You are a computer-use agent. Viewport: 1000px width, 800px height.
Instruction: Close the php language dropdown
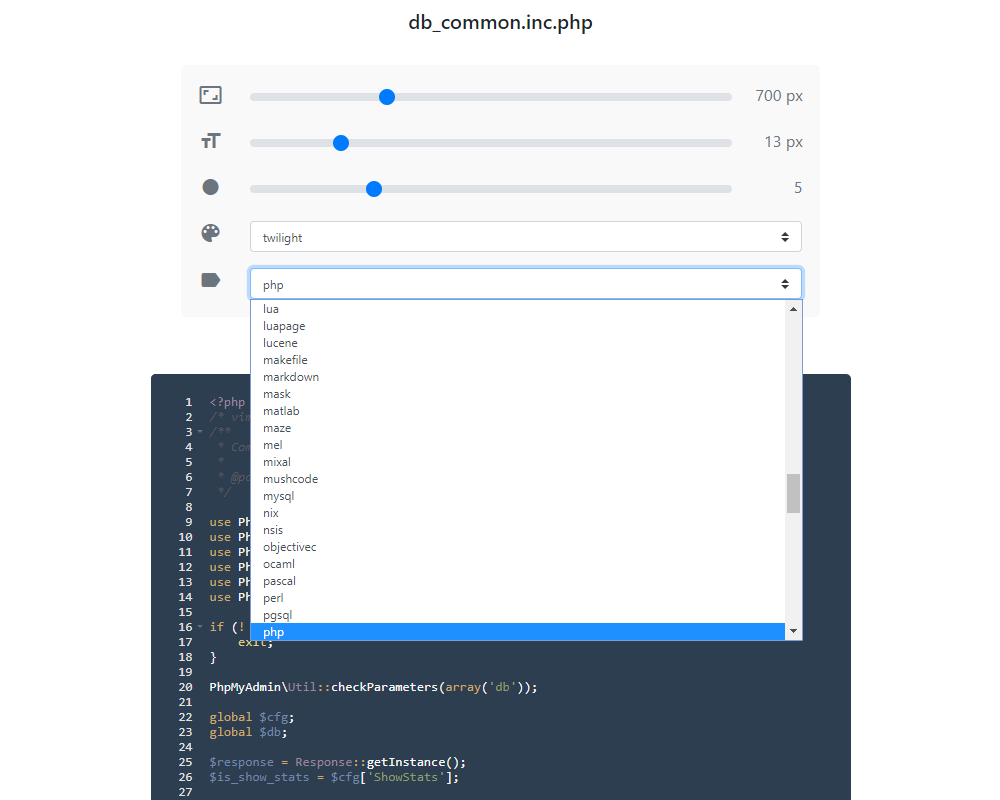tap(525, 284)
